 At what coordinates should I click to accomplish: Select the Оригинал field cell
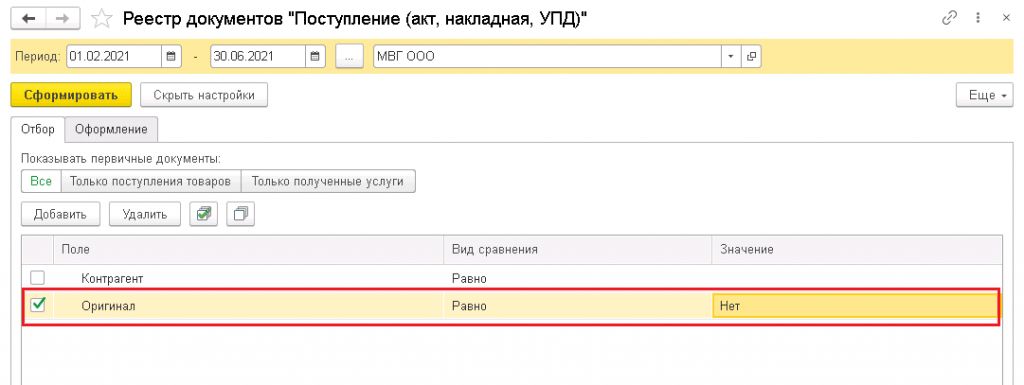coord(249,305)
